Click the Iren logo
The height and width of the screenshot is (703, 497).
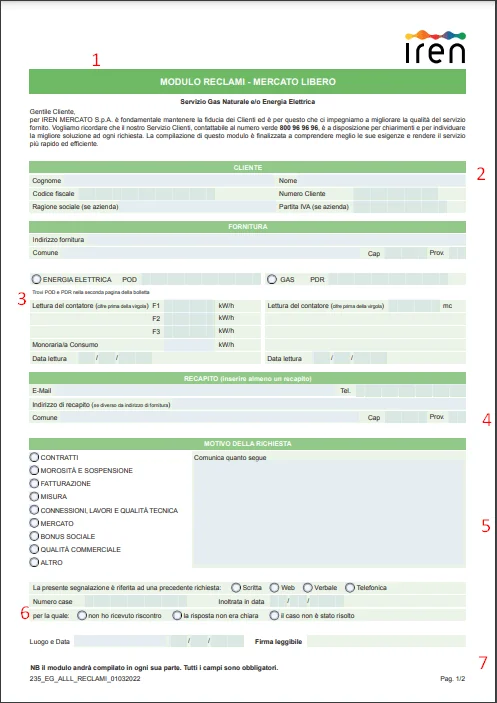435,46
